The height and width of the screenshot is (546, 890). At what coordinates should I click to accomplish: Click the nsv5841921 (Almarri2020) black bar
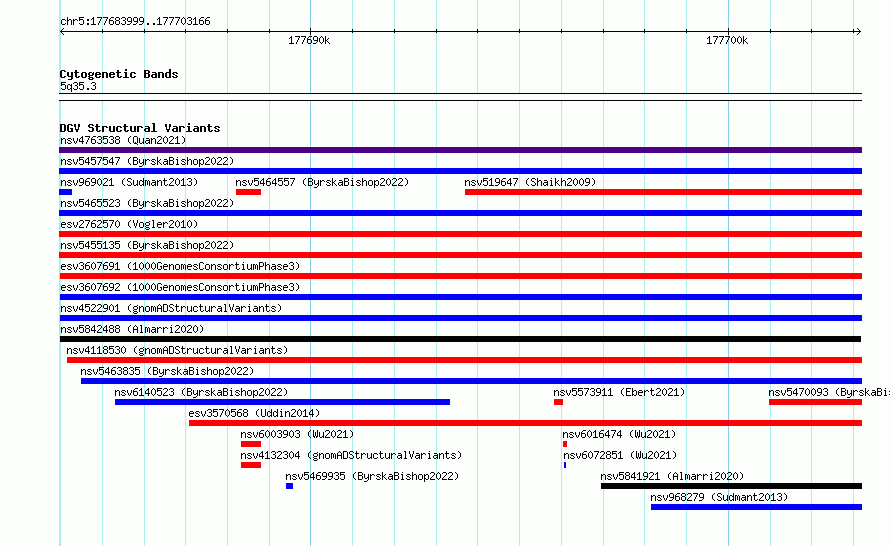point(731,486)
